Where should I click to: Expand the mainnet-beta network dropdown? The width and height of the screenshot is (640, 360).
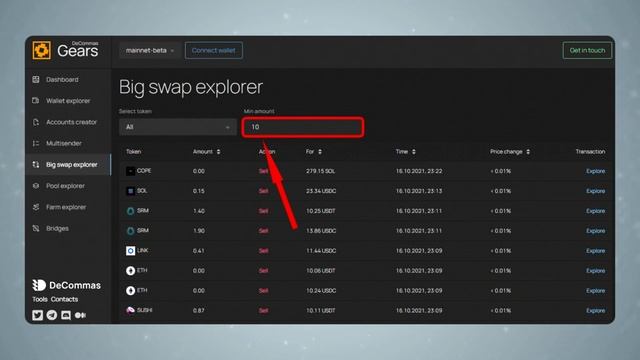coord(150,51)
